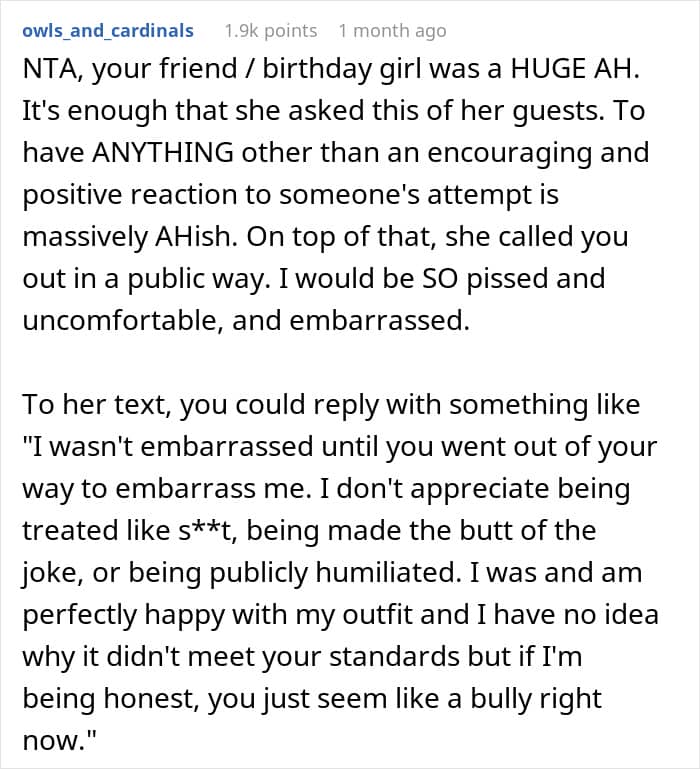
Task: Open the '1 month ago' timestamp permalink
Action: pos(392,31)
